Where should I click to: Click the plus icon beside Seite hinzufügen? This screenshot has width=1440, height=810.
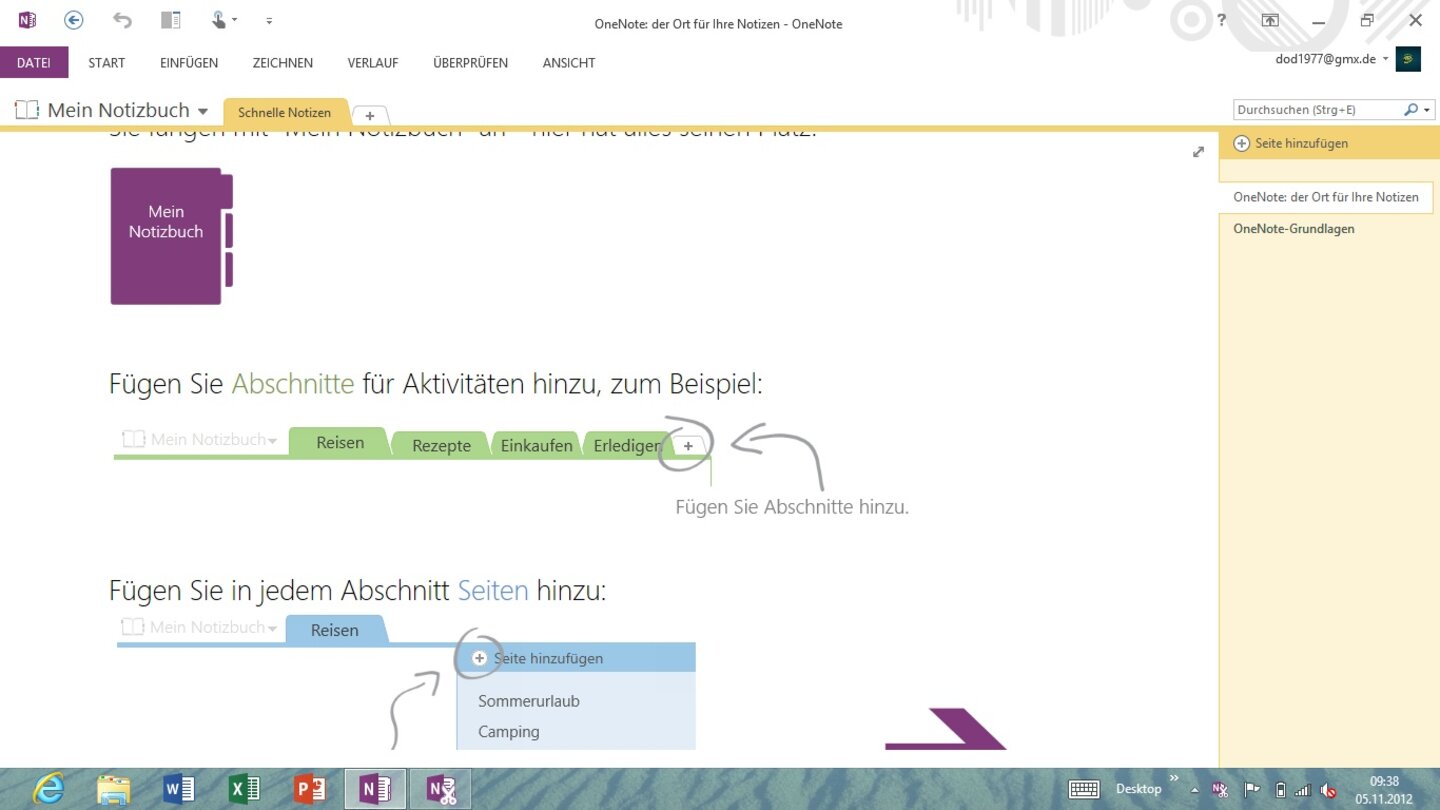point(1241,143)
